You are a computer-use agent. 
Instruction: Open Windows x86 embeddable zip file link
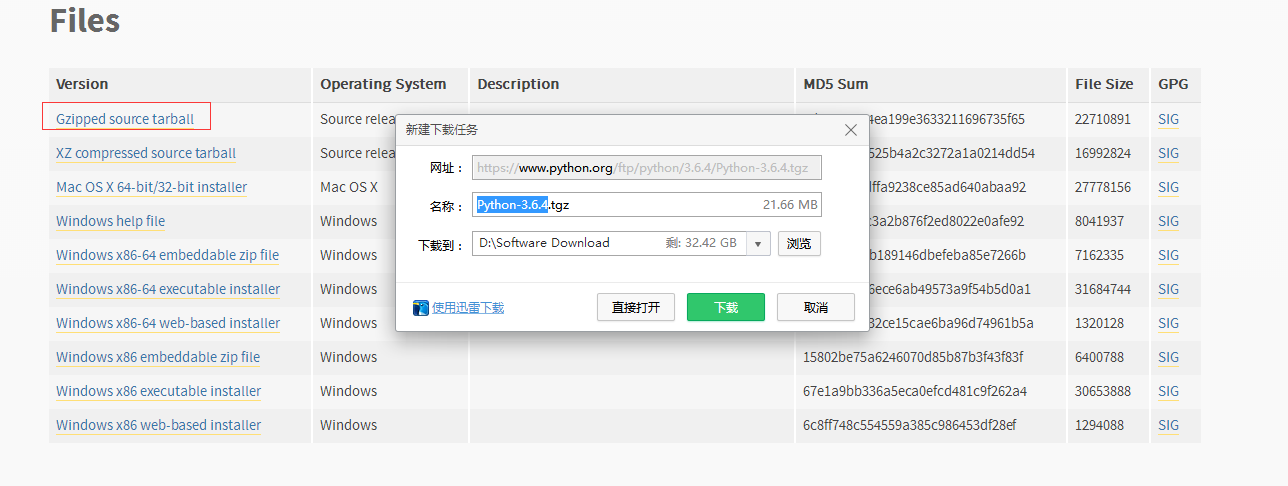click(158, 357)
